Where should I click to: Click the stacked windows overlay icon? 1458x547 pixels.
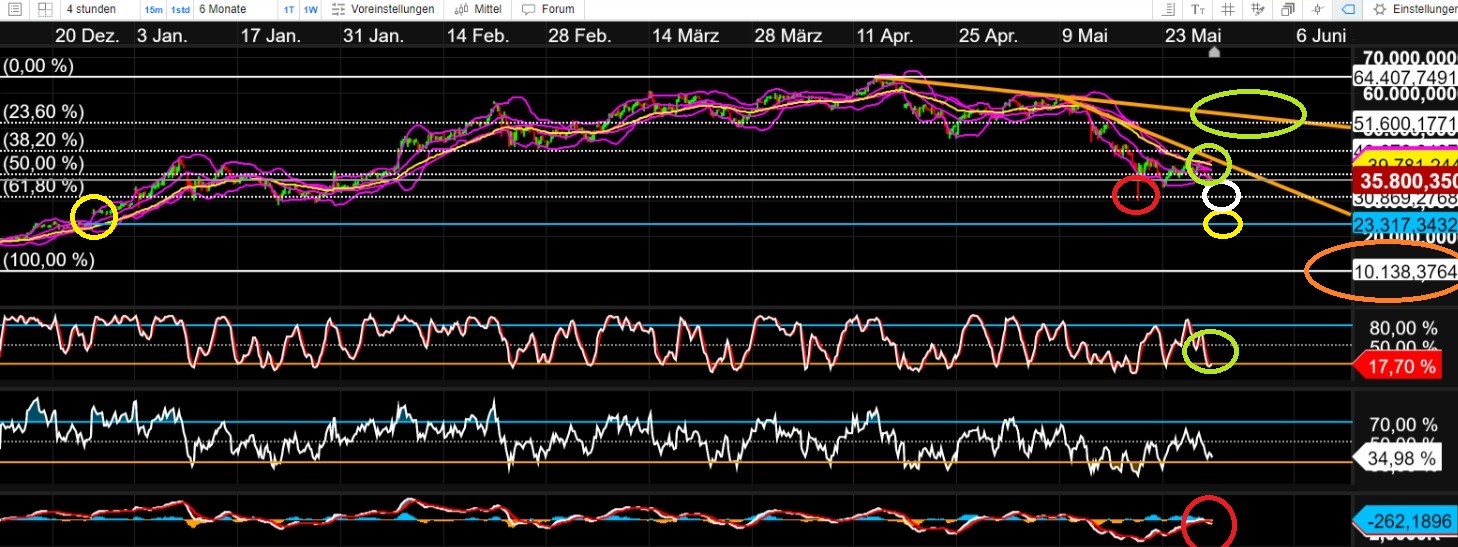point(1287,9)
